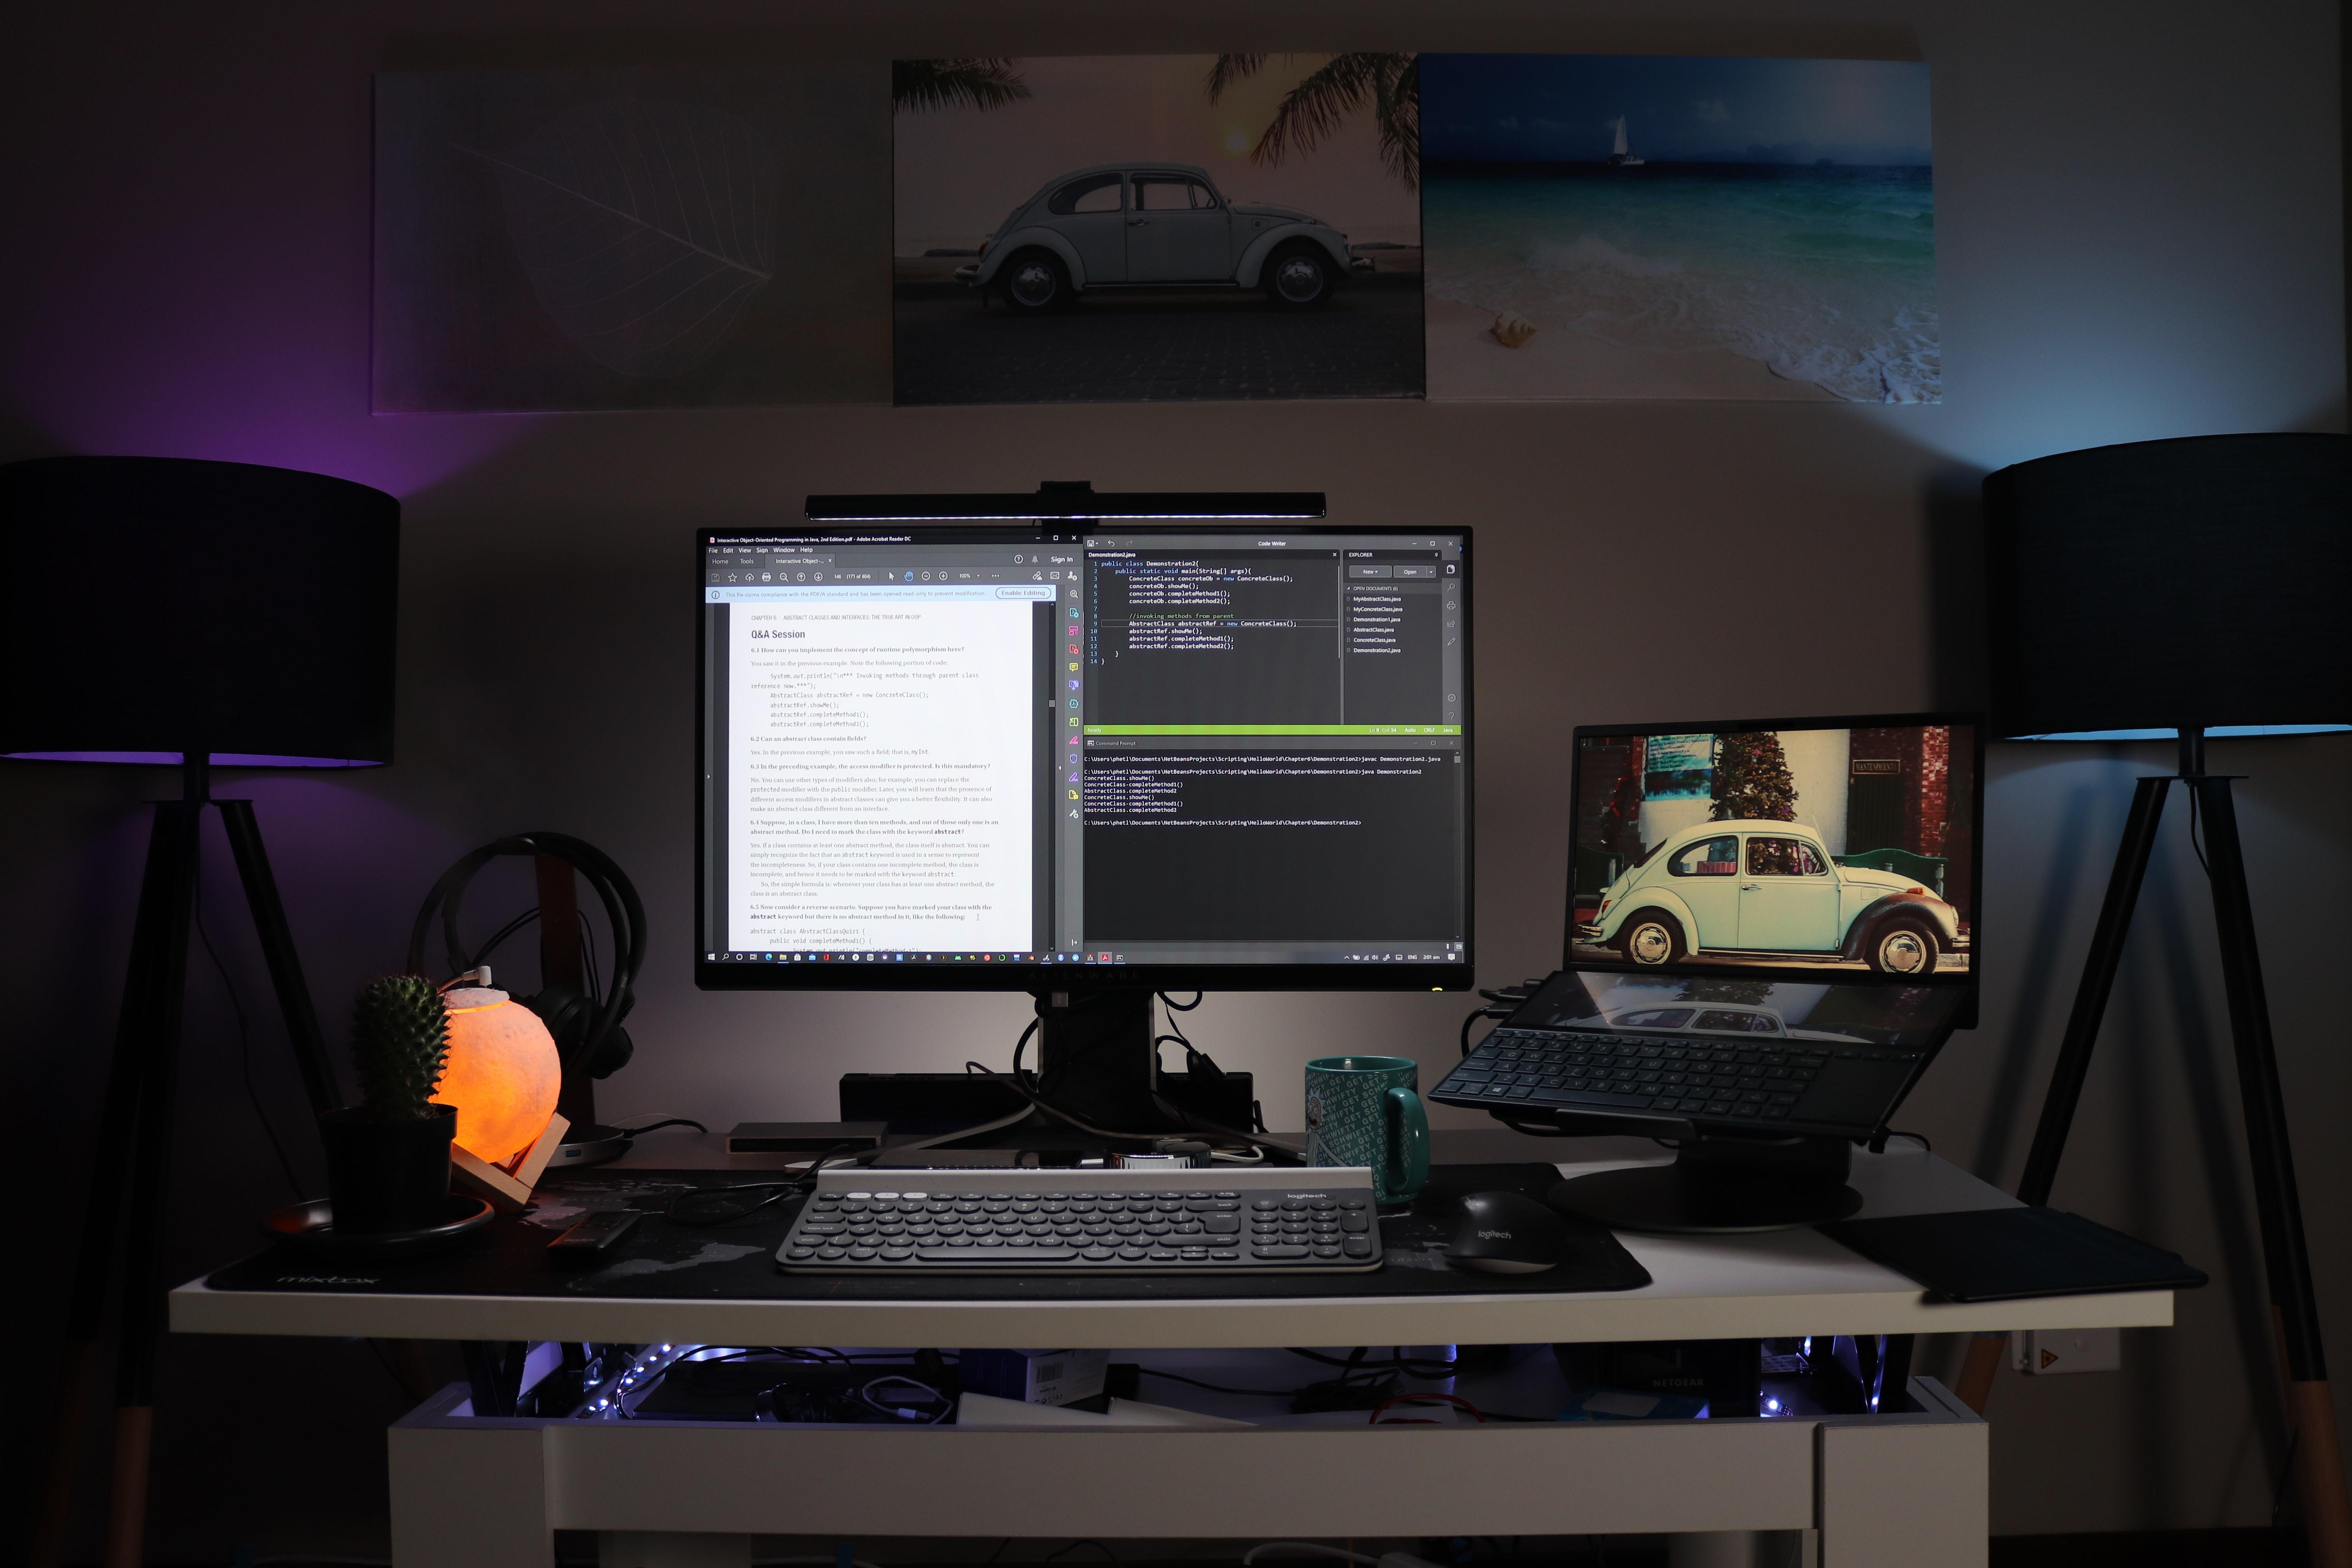Click the undo arrow in Code Writer

coord(1111,543)
